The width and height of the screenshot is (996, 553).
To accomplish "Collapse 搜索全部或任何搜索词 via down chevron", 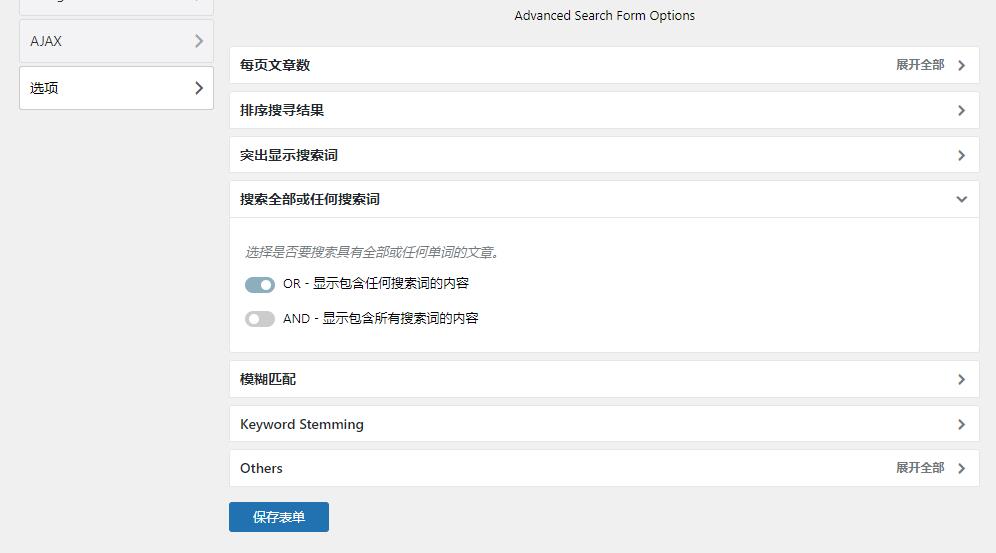I will pos(962,199).
